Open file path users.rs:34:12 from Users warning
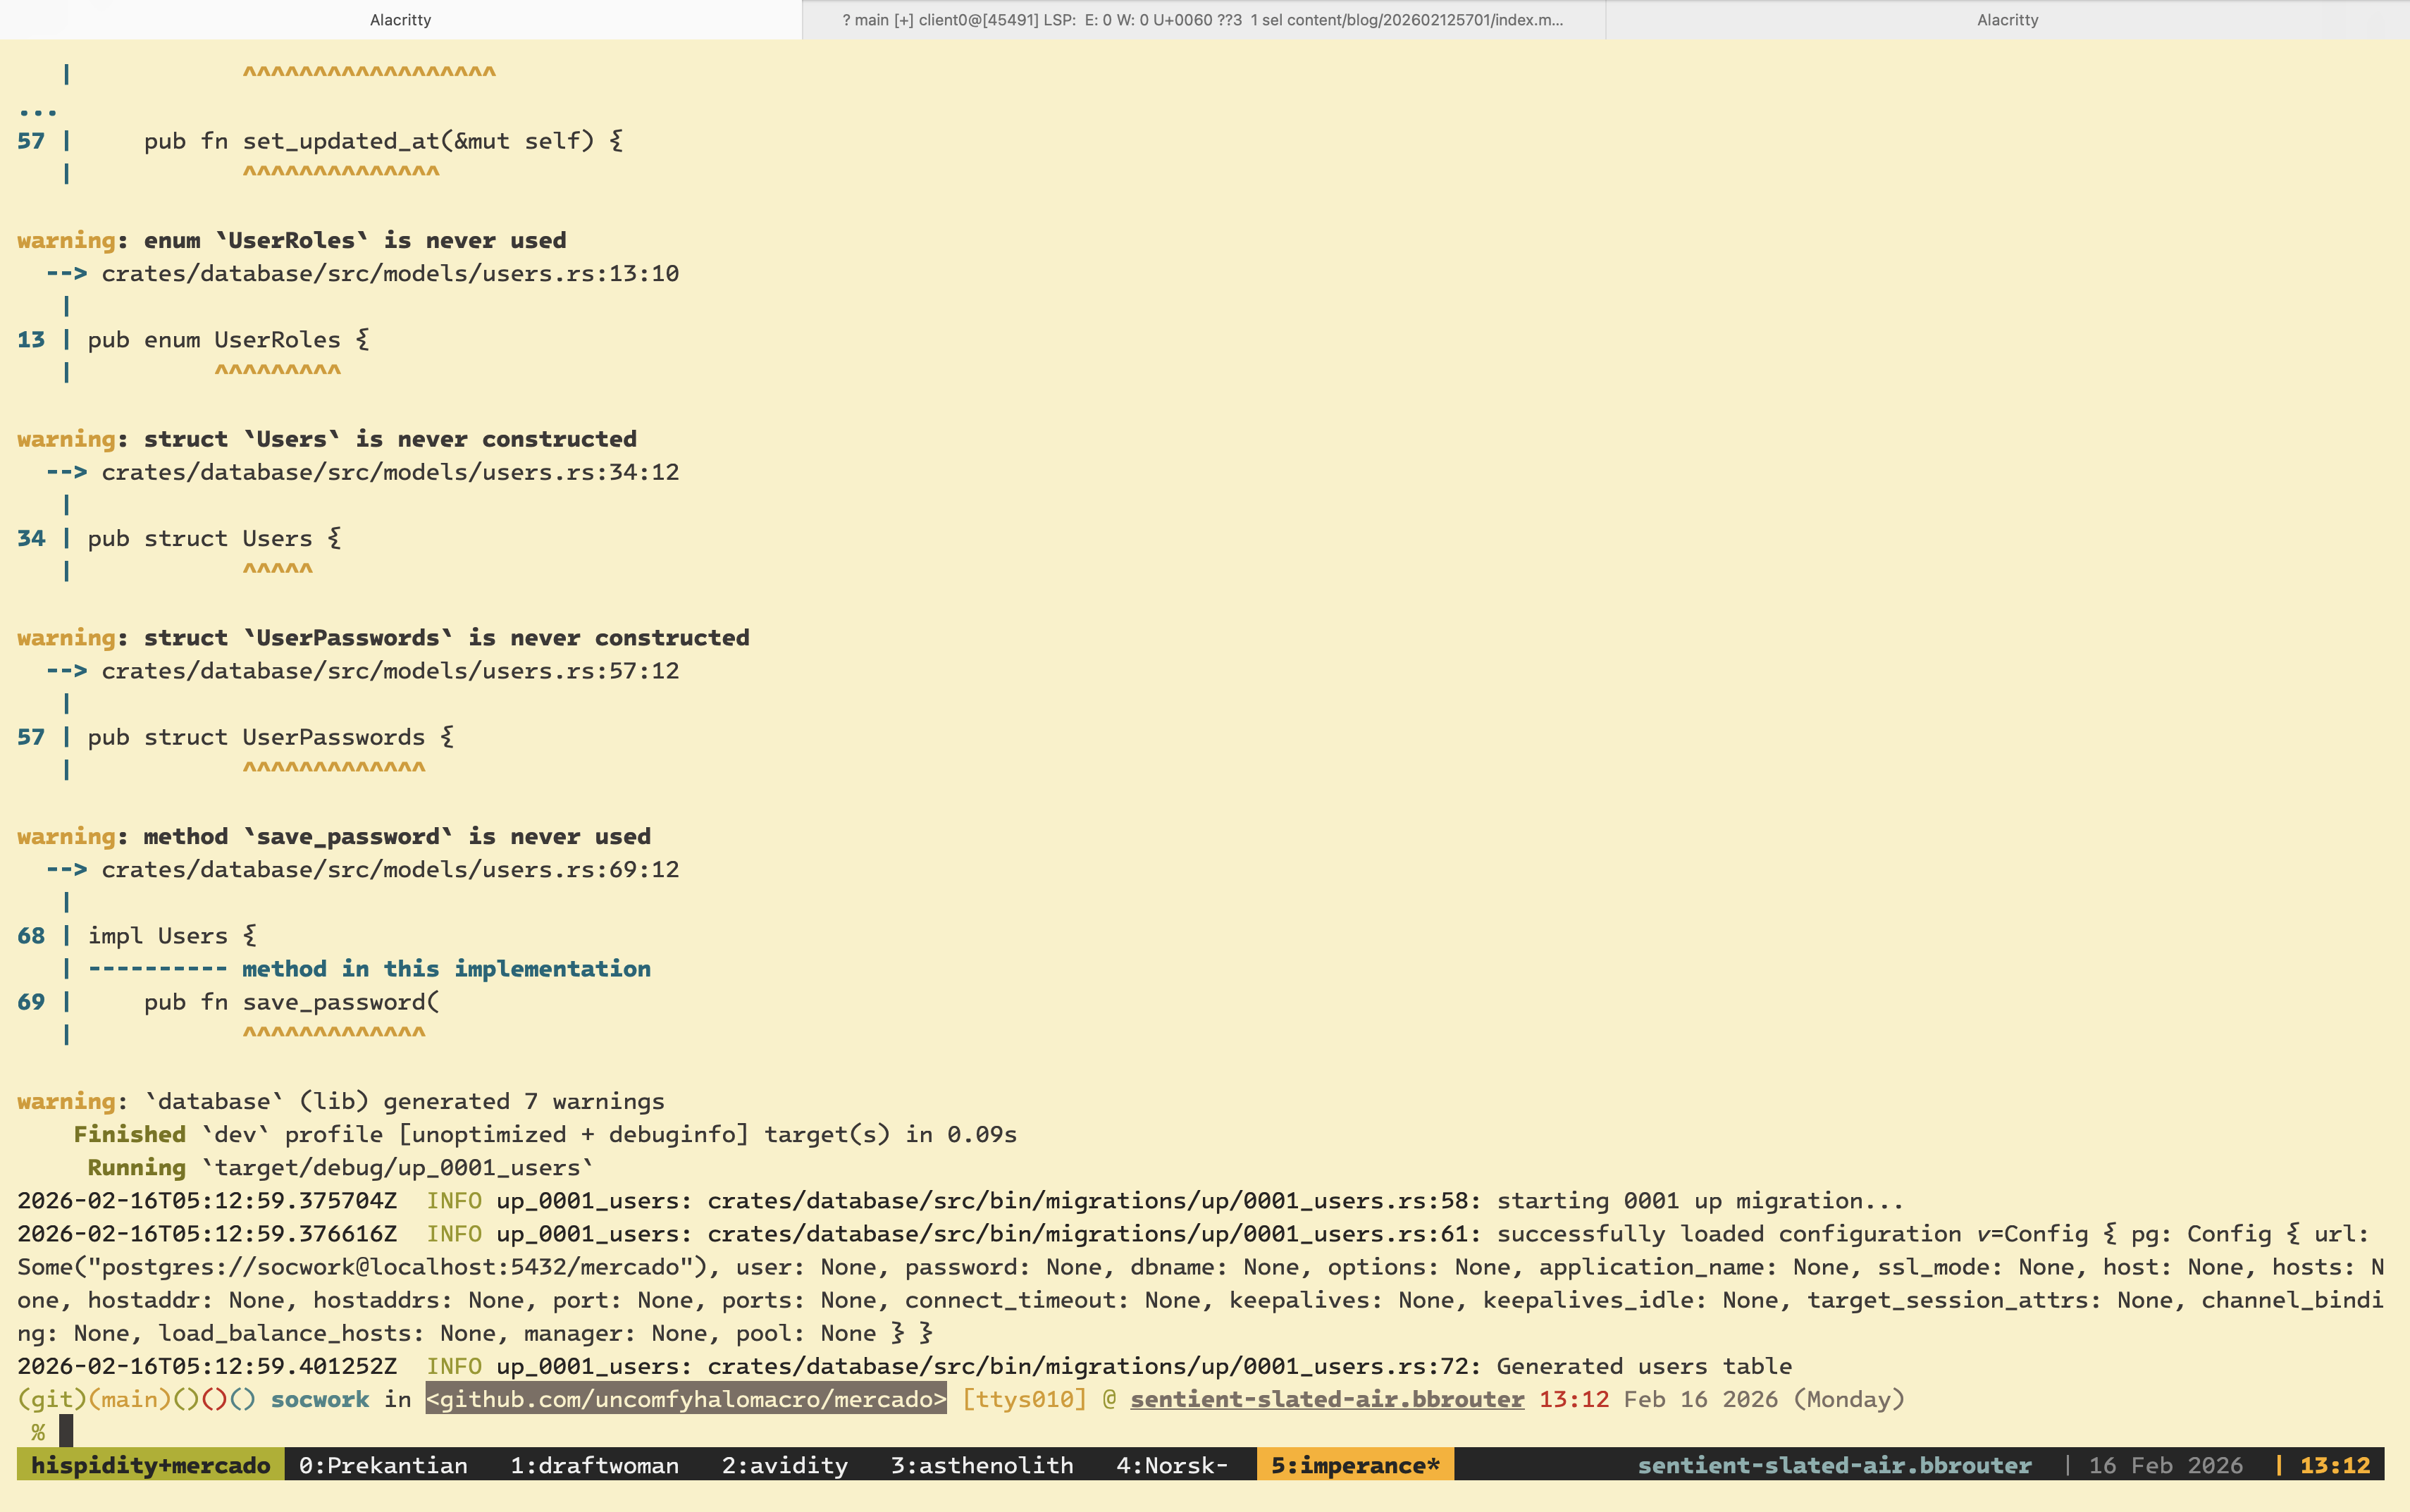 [388, 471]
